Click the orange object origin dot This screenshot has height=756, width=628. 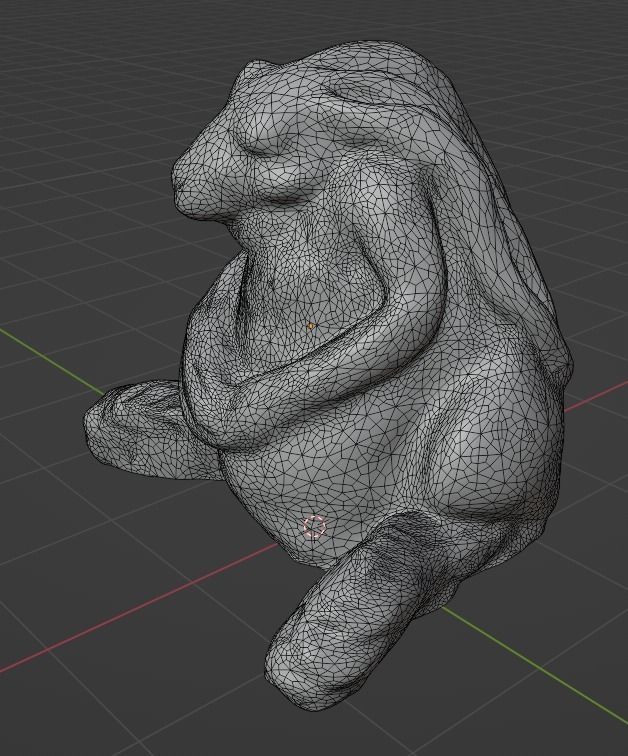pos(311,326)
